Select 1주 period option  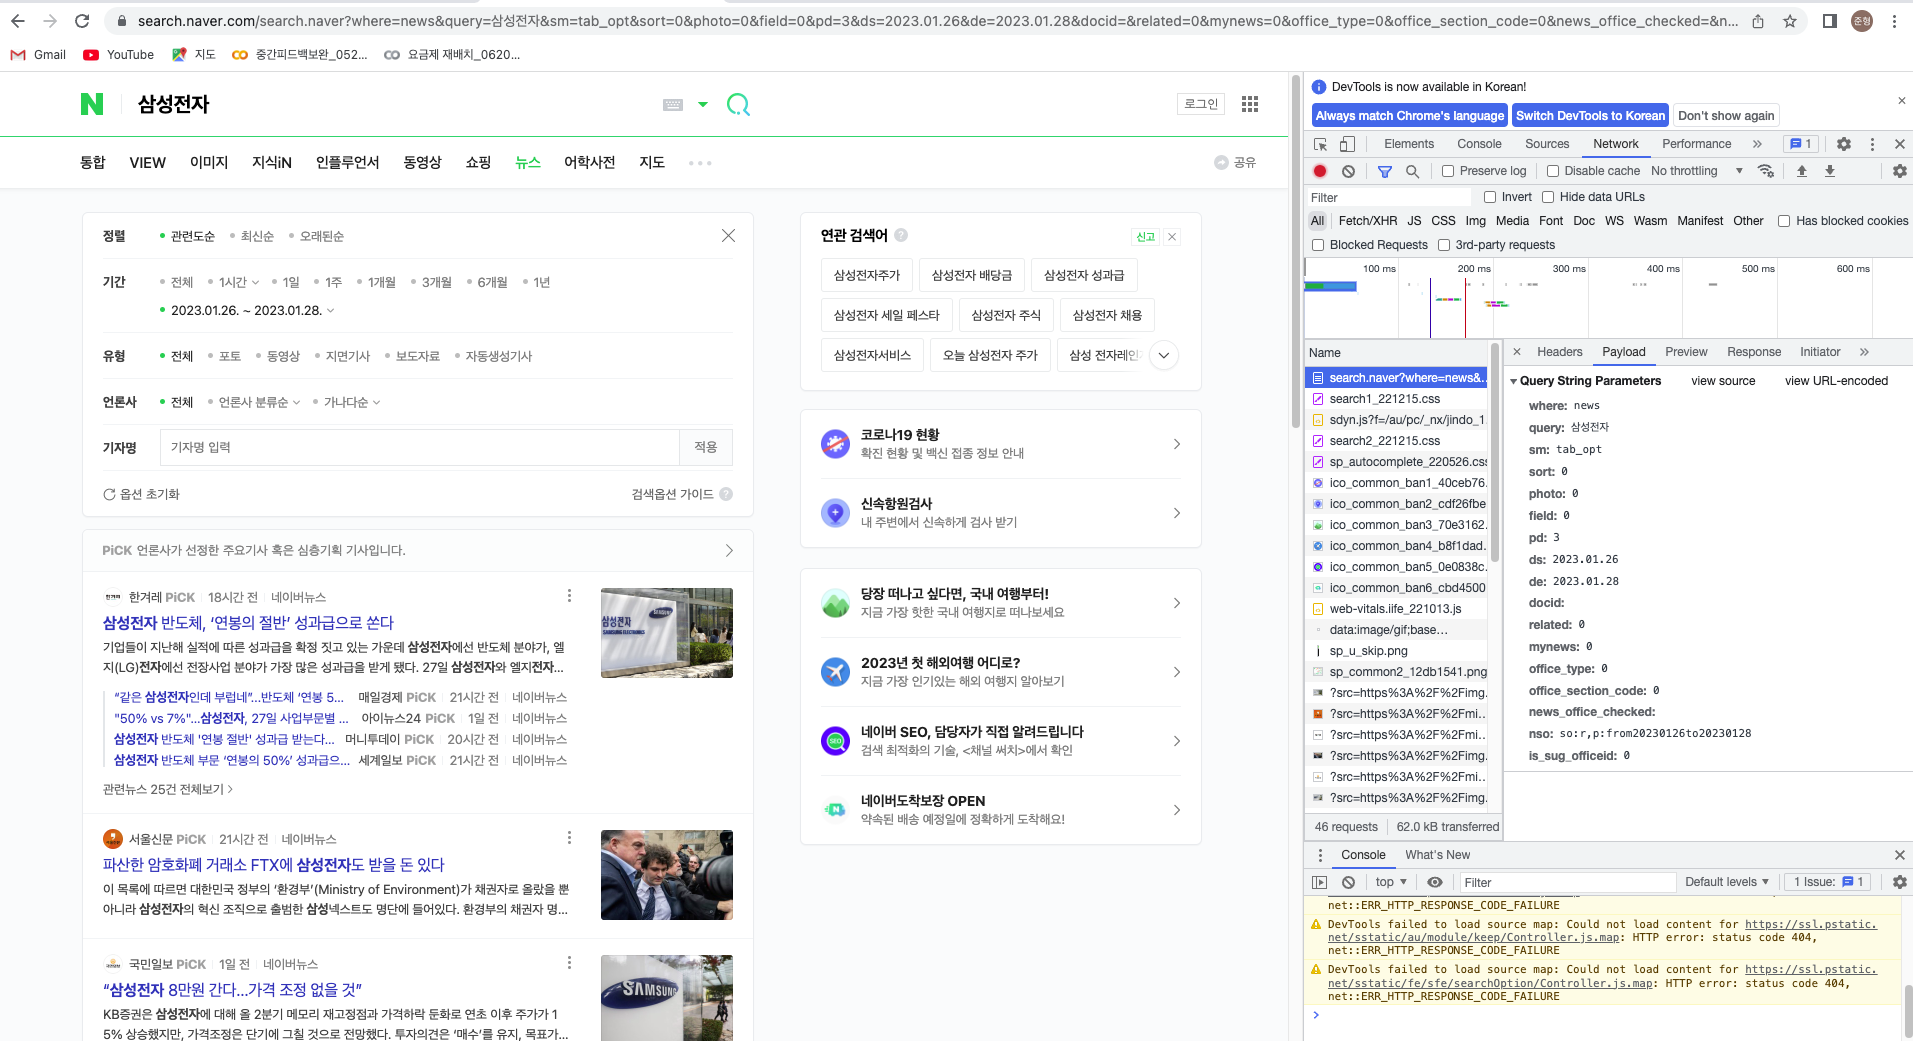click(333, 282)
